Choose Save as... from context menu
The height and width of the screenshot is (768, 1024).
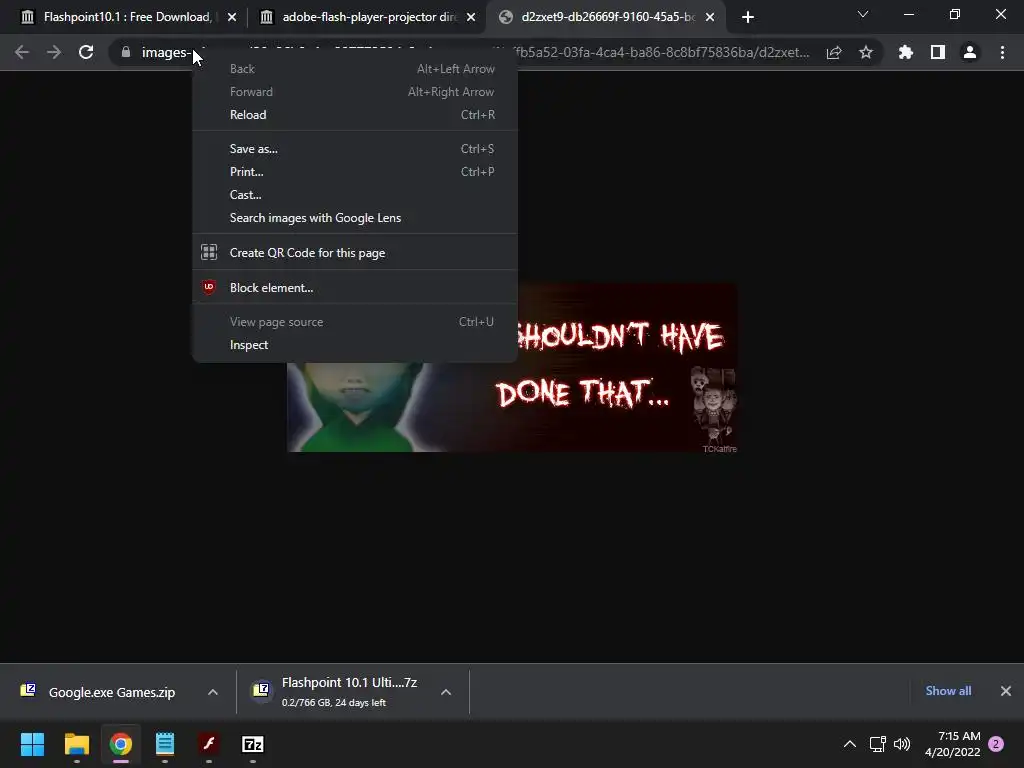coord(355,149)
